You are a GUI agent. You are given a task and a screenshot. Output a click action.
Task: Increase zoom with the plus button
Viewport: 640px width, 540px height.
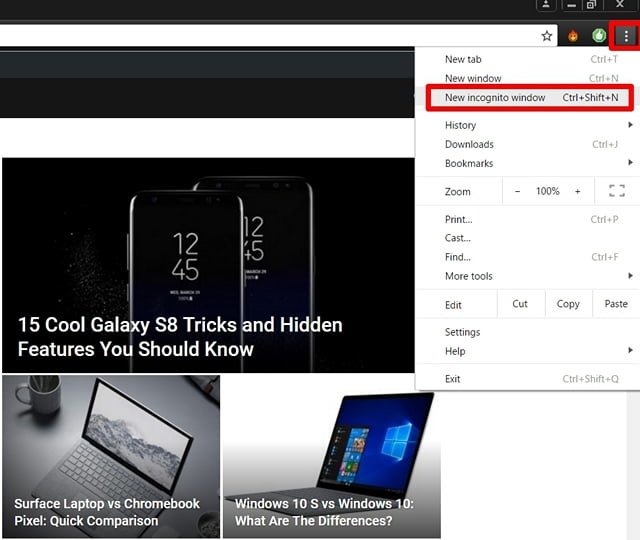click(577, 191)
